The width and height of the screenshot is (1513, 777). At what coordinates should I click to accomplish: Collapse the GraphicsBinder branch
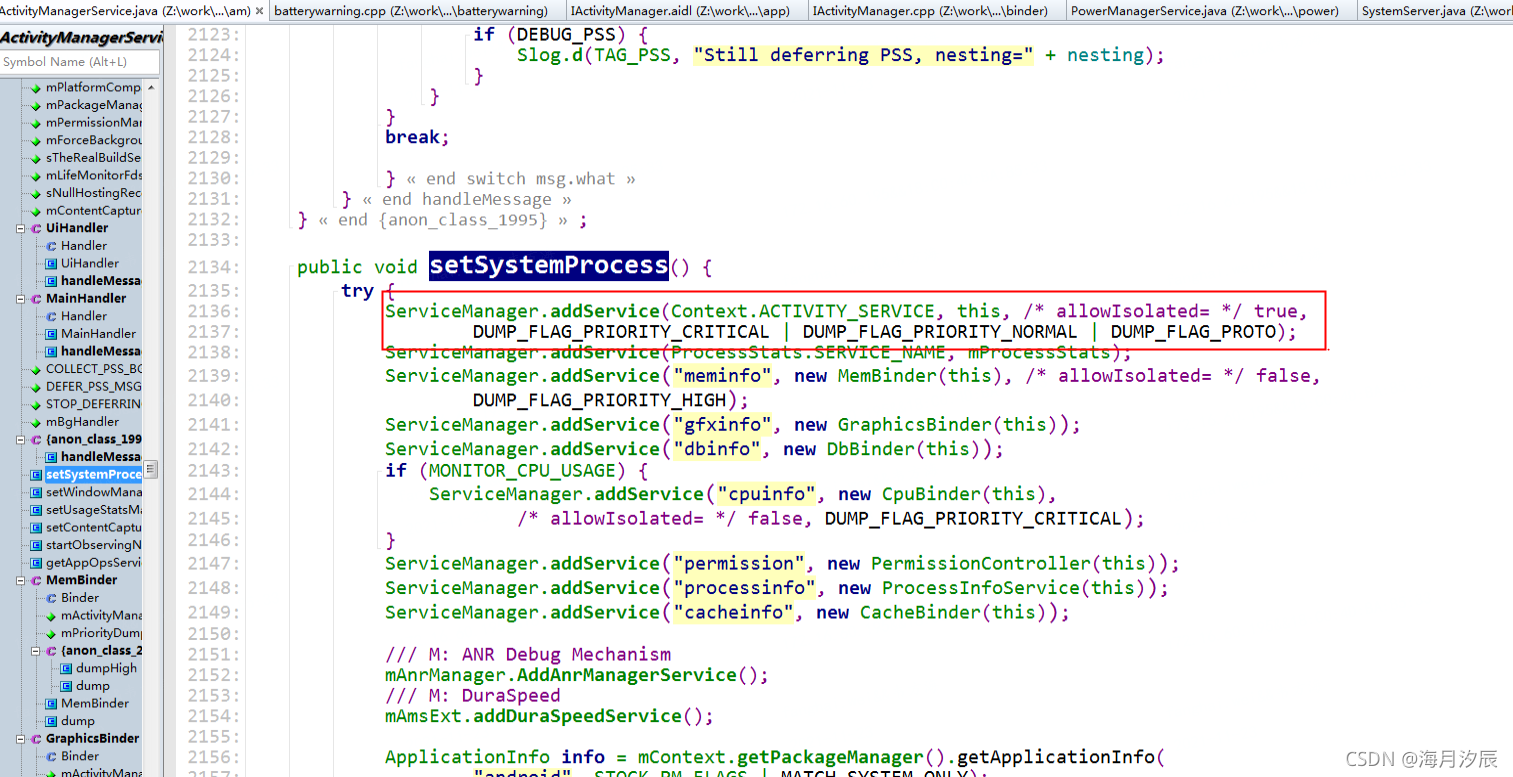(20, 738)
